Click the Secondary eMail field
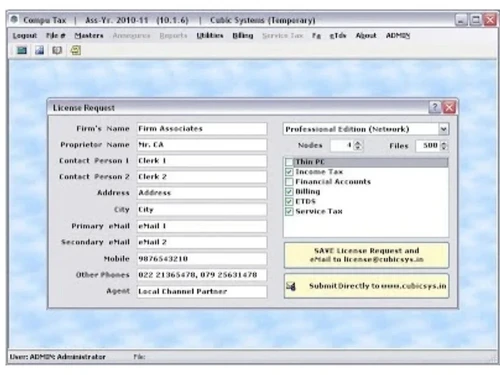Image resolution: width=500 pixels, height=375 pixels. coord(202,242)
